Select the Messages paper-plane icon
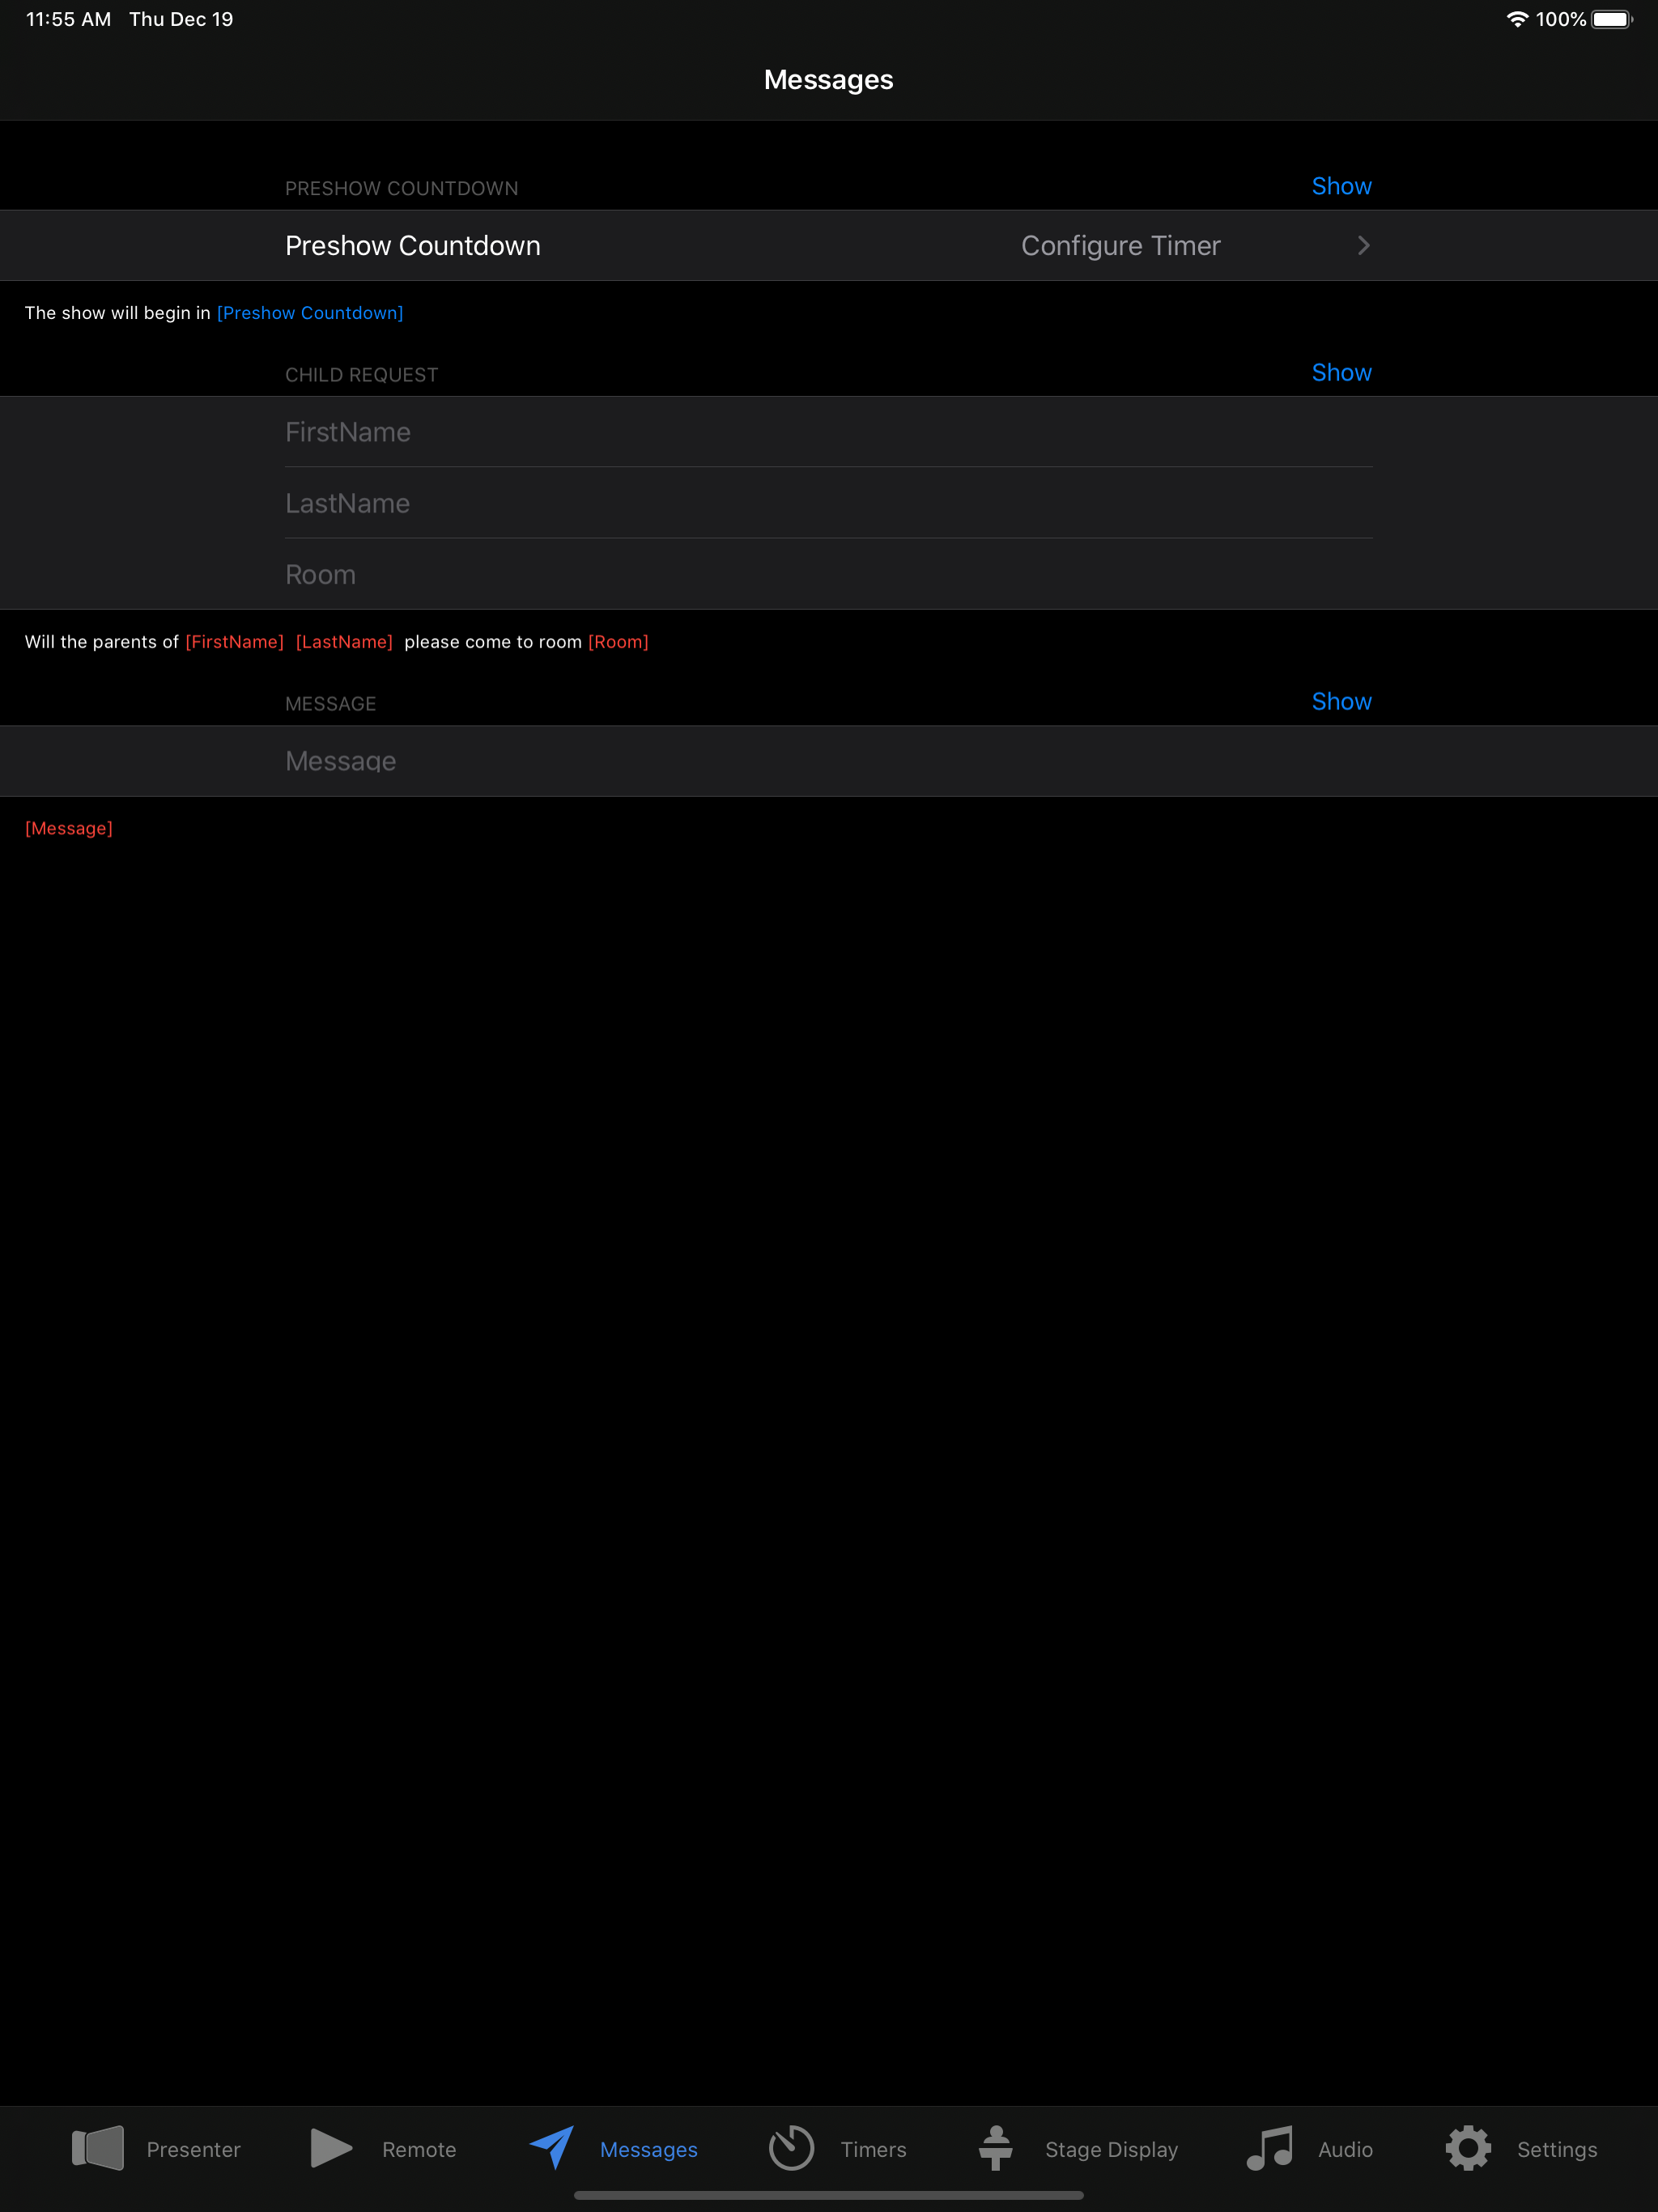This screenshot has width=1658, height=2212. (552, 2147)
